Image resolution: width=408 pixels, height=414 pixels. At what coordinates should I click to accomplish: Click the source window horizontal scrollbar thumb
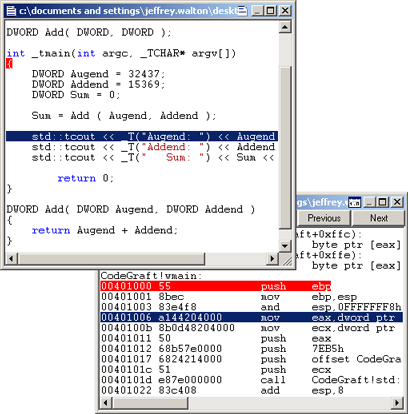coord(111,259)
